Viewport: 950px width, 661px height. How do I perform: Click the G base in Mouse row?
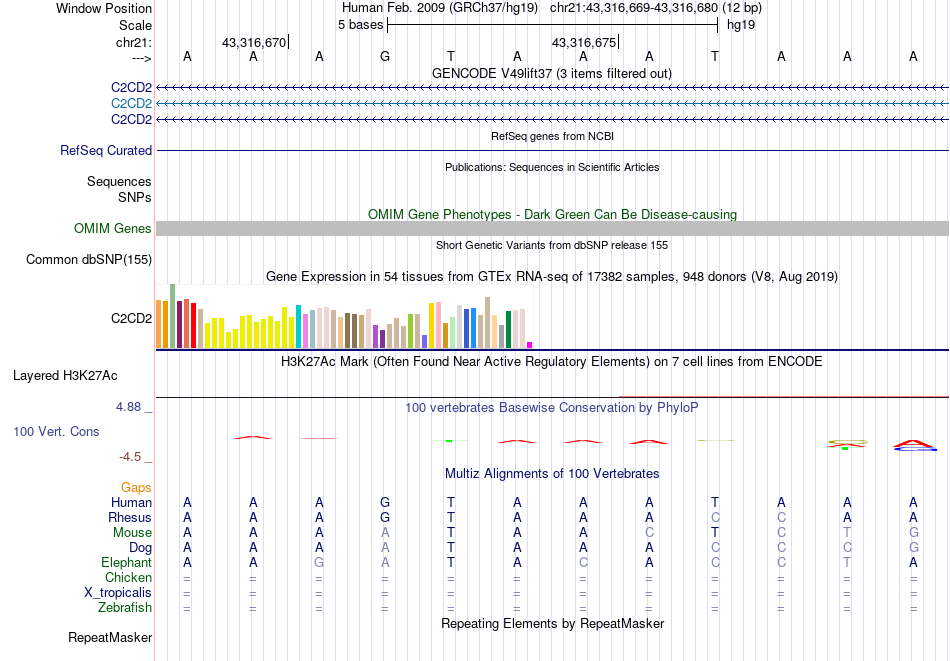pos(914,533)
